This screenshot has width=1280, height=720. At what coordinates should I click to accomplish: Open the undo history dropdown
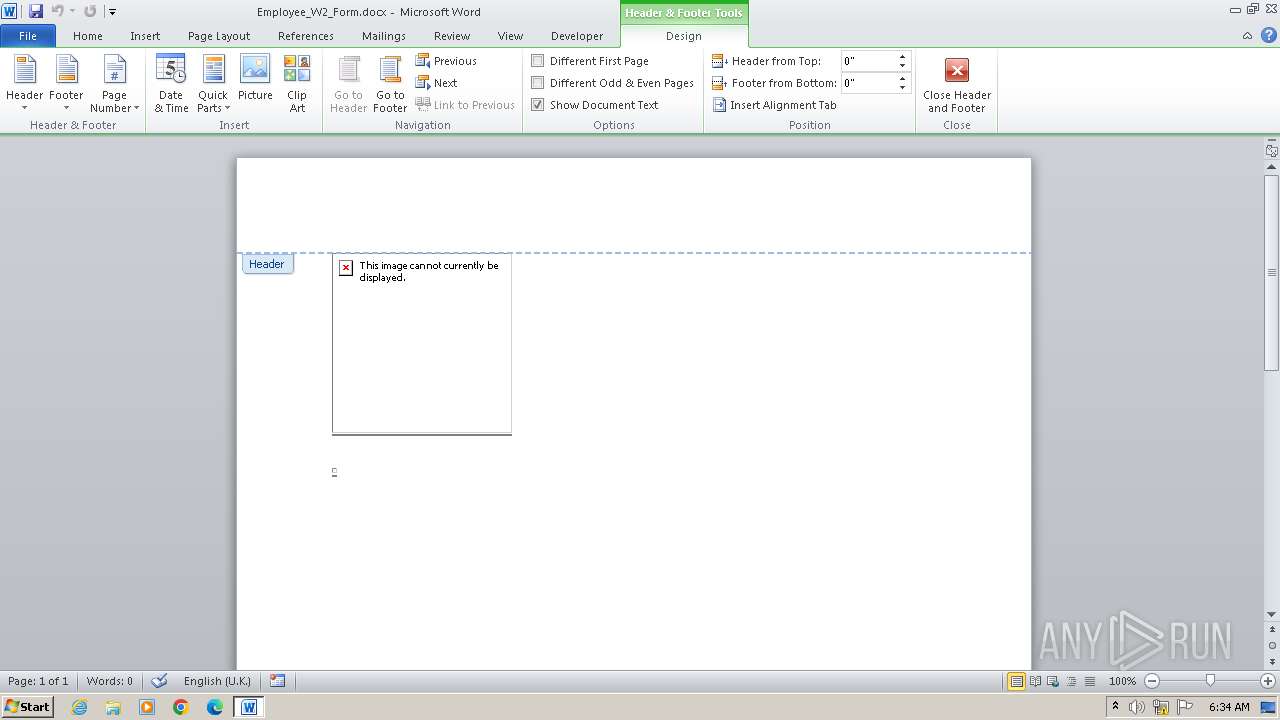(72, 11)
